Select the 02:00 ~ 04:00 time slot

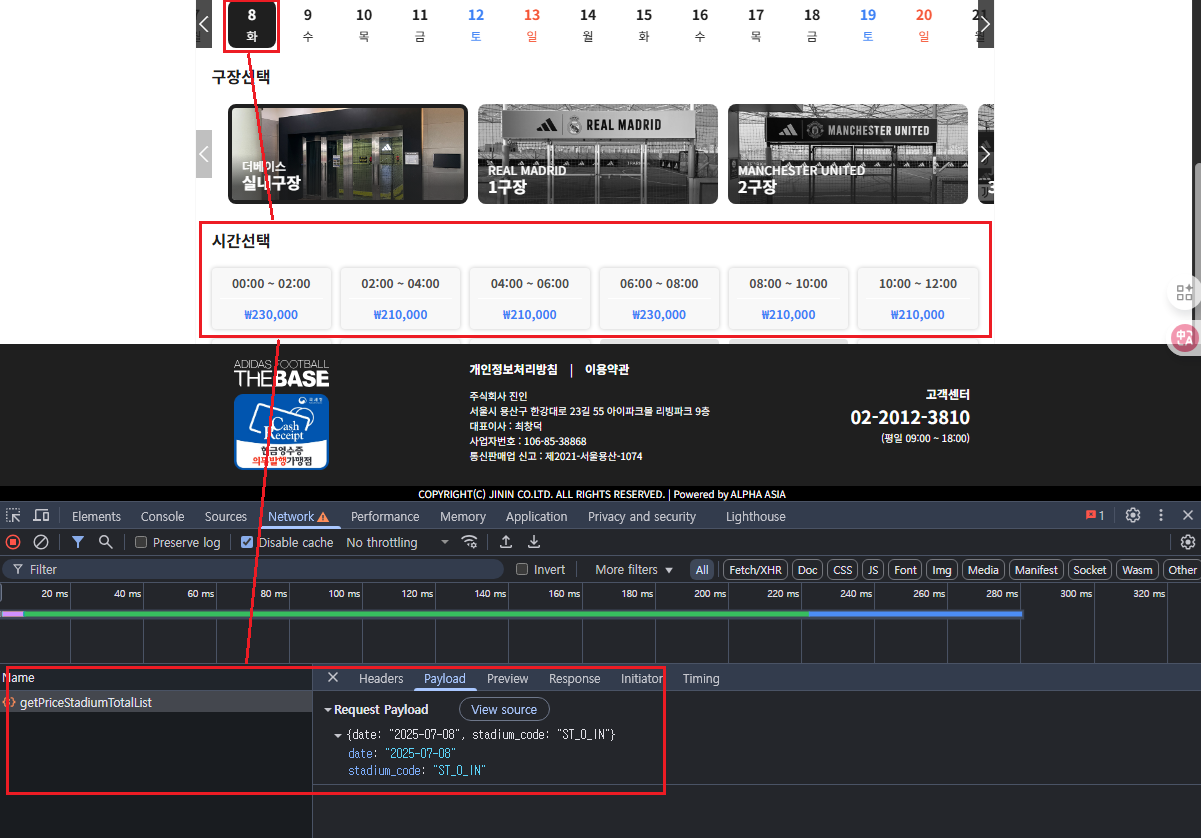click(400, 298)
